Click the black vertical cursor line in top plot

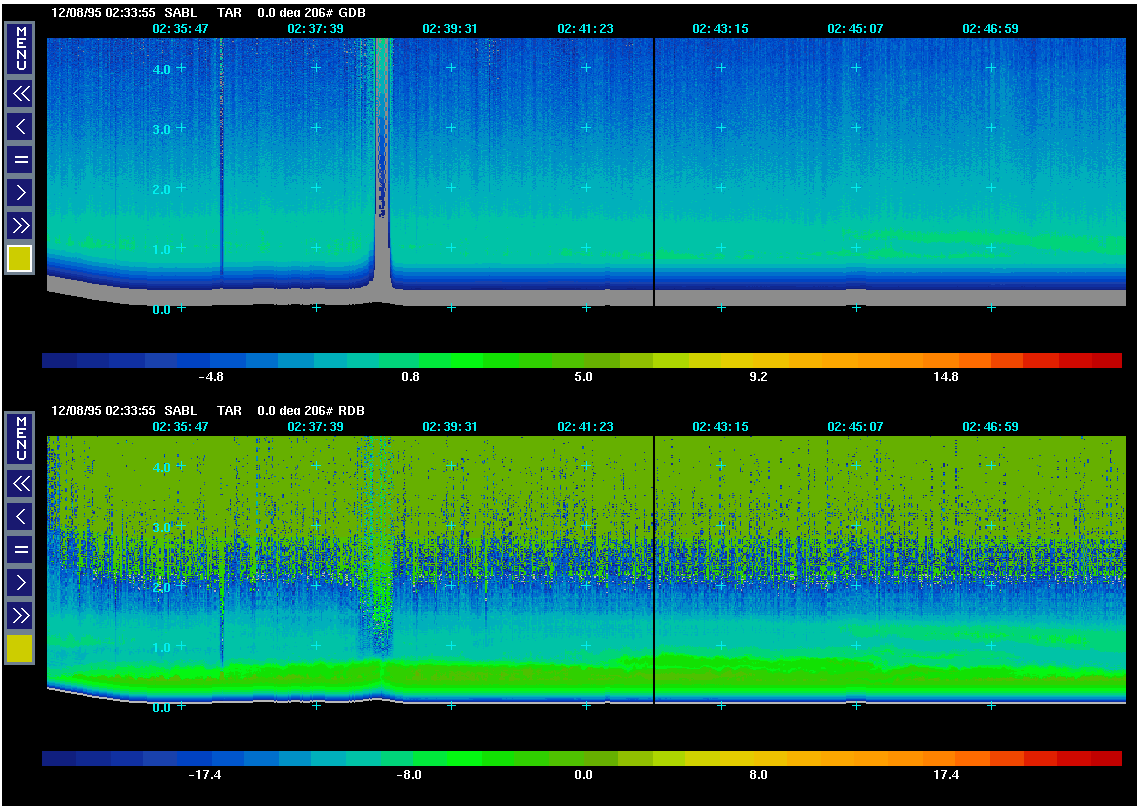pyautogui.click(x=654, y=170)
